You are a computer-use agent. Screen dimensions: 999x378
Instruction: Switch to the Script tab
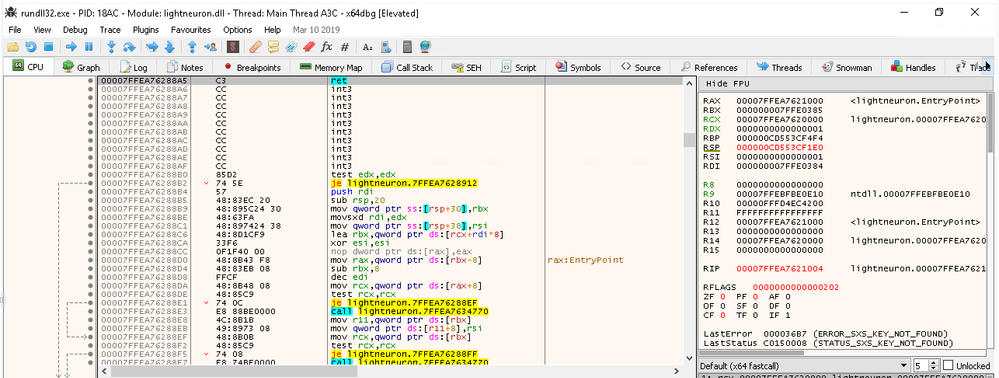519,67
